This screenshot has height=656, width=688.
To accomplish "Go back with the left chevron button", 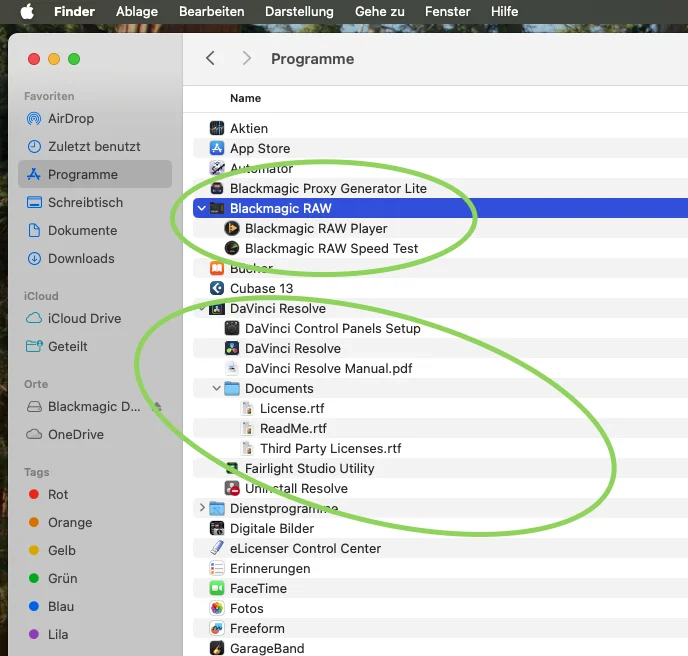I will [x=211, y=58].
